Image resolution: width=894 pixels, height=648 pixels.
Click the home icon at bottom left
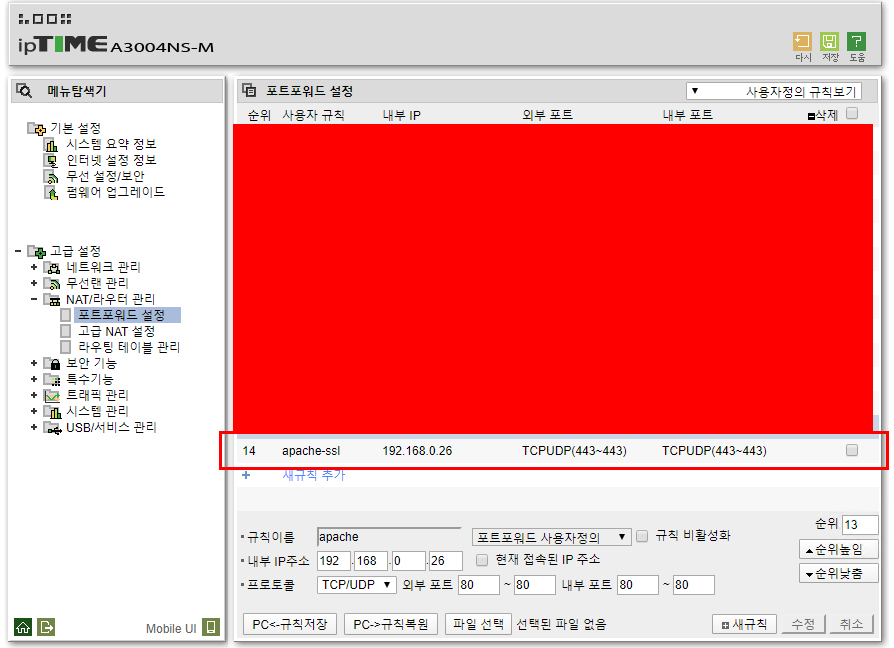(23, 627)
